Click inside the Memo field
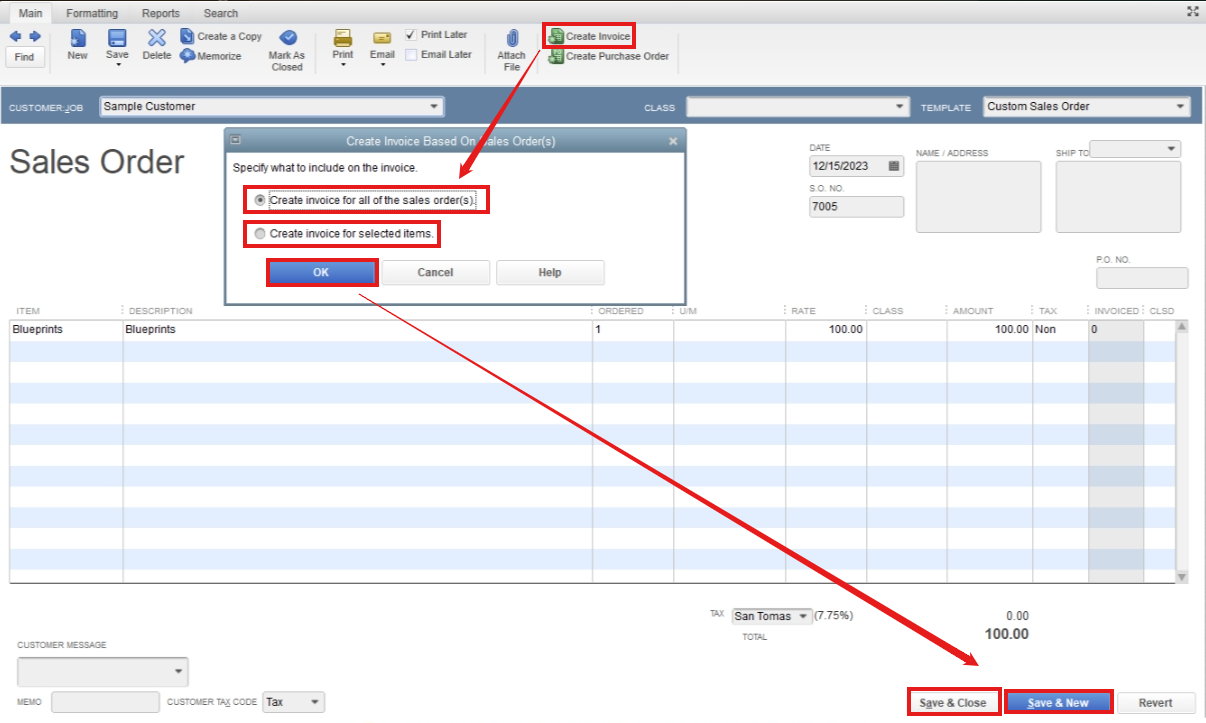The height and width of the screenshot is (723, 1206). click(x=105, y=702)
